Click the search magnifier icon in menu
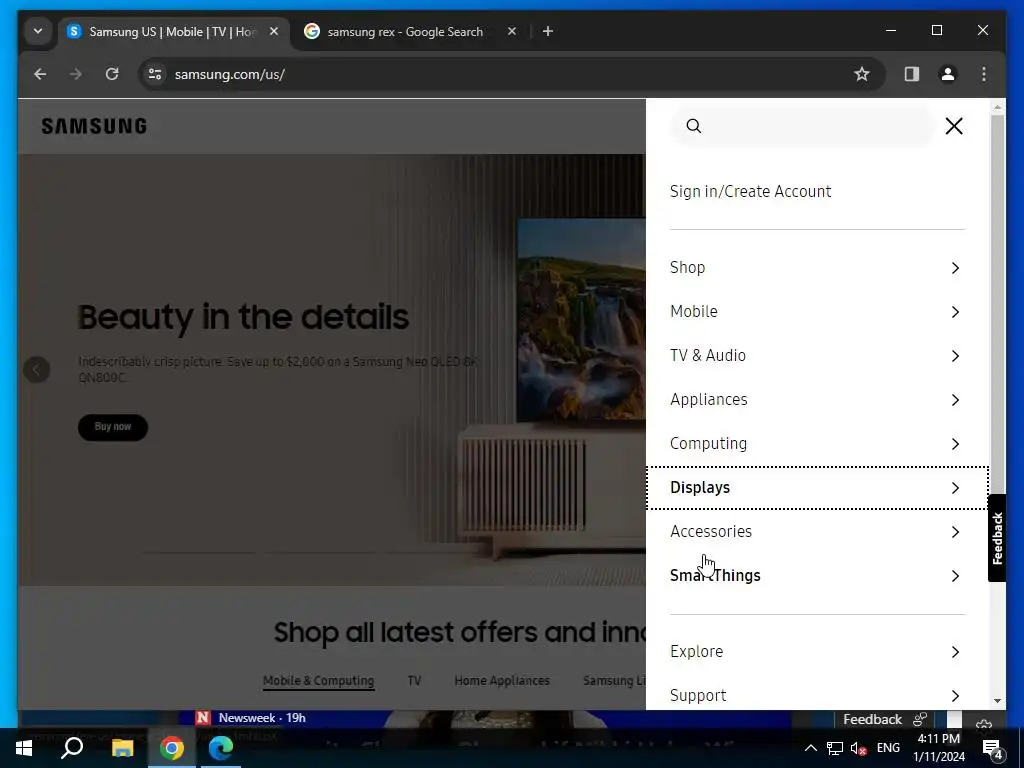1024x768 pixels. tap(694, 126)
